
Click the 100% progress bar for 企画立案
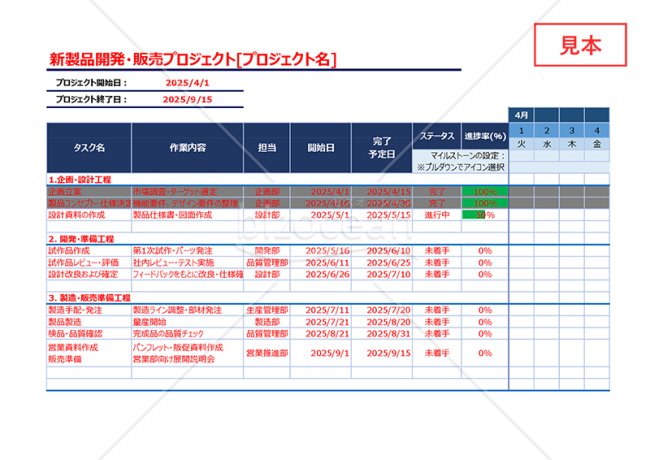click(x=485, y=191)
